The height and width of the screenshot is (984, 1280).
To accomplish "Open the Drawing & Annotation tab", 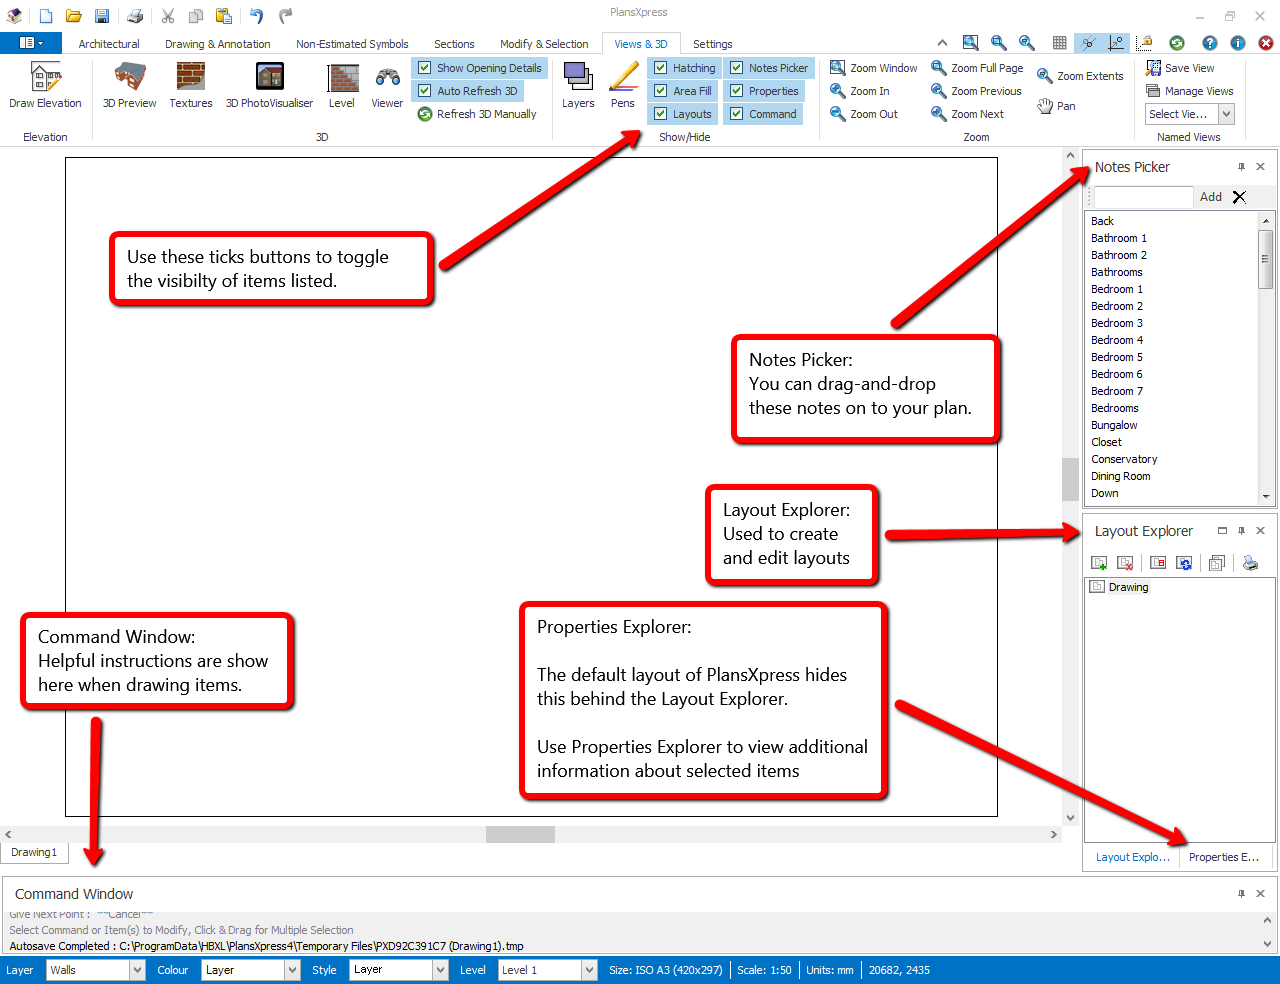I will tap(217, 44).
